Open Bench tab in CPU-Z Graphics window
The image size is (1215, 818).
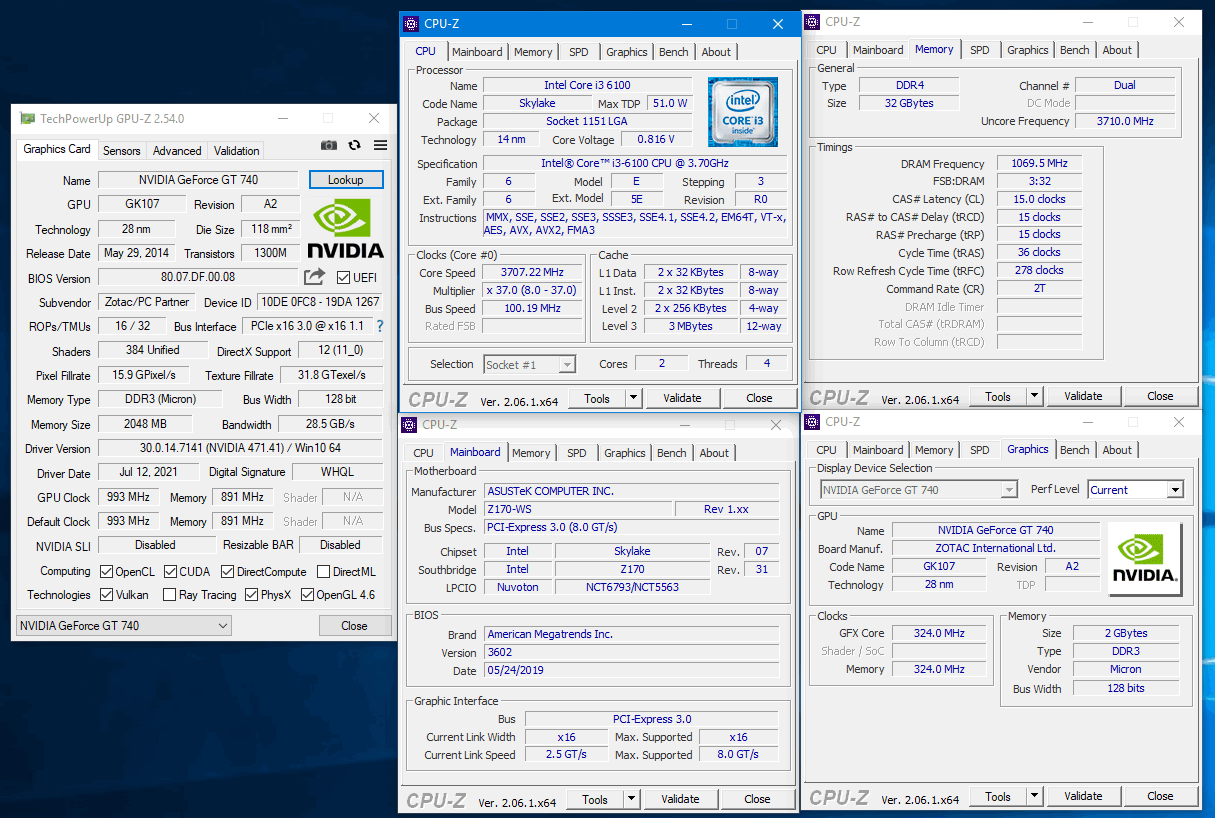coord(1075,450)
